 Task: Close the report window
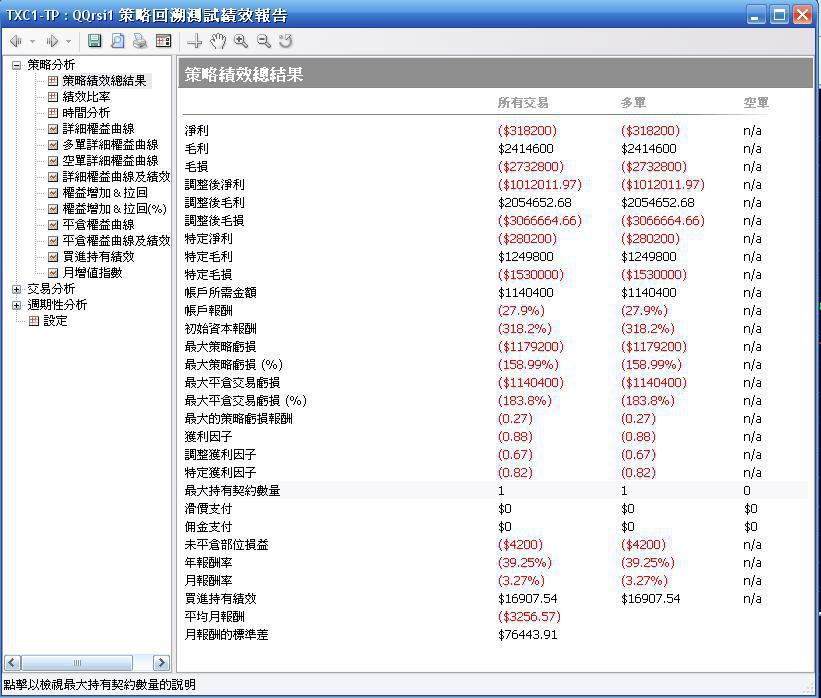coord(803,15)
